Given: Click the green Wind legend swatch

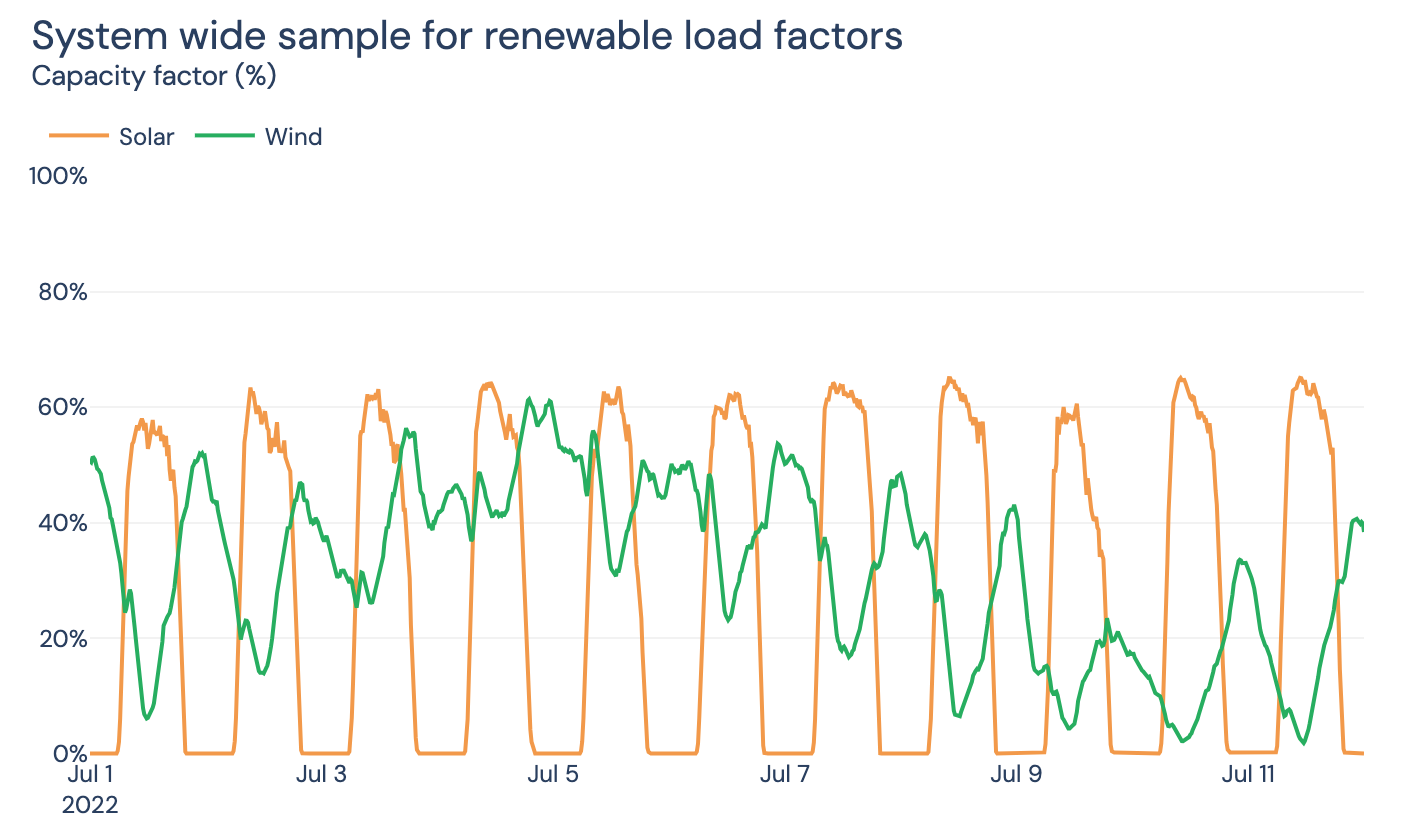Looking at the screenshot, I should coord(224,137).
